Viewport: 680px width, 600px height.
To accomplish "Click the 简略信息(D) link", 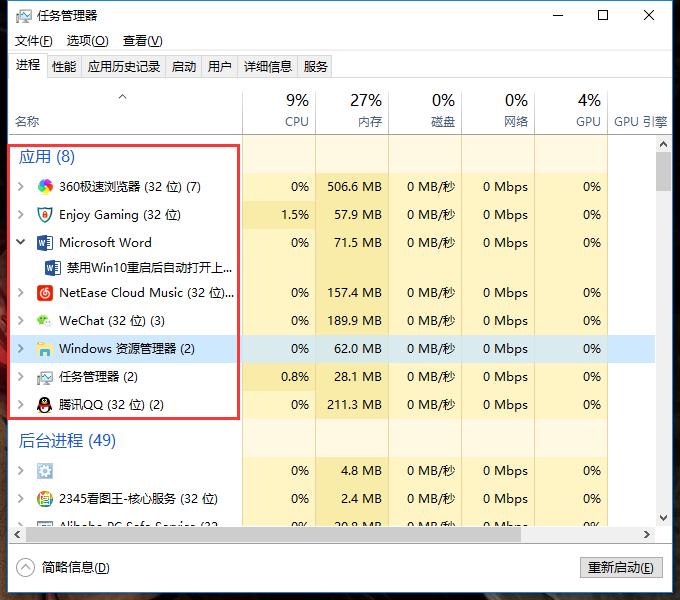I will (x=75, y=567).
